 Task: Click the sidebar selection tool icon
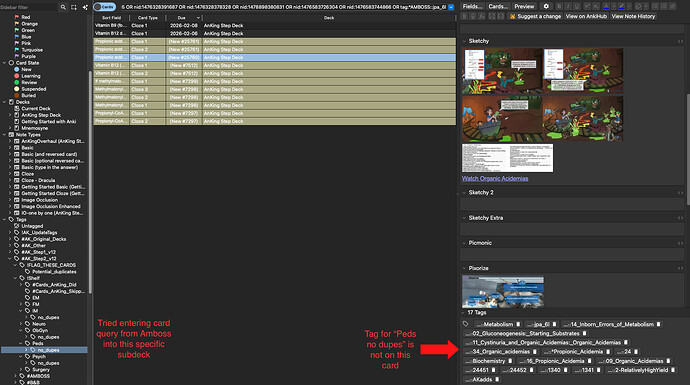74,7
